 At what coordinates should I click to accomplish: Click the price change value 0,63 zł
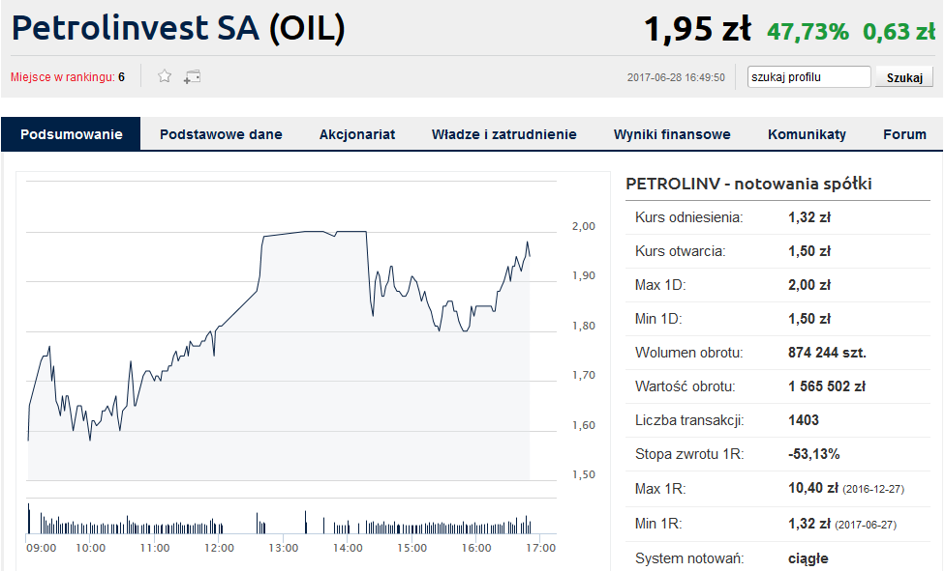pyautogui.click(x=899, y=31)
